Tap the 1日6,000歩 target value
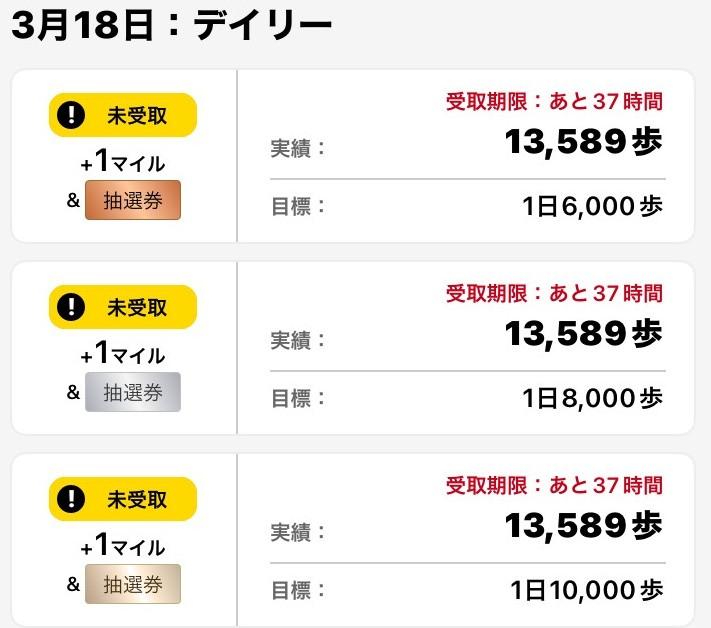This screenshot has width=711, height=628. 592,207
